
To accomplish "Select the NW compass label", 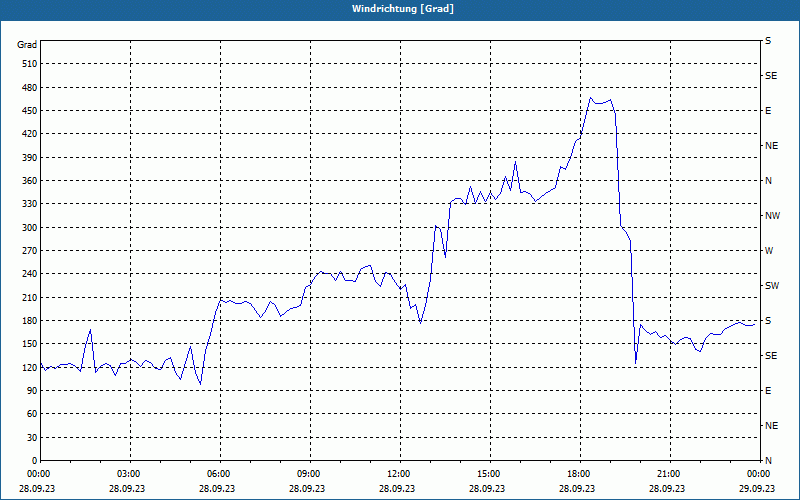I will click(772, 216).
